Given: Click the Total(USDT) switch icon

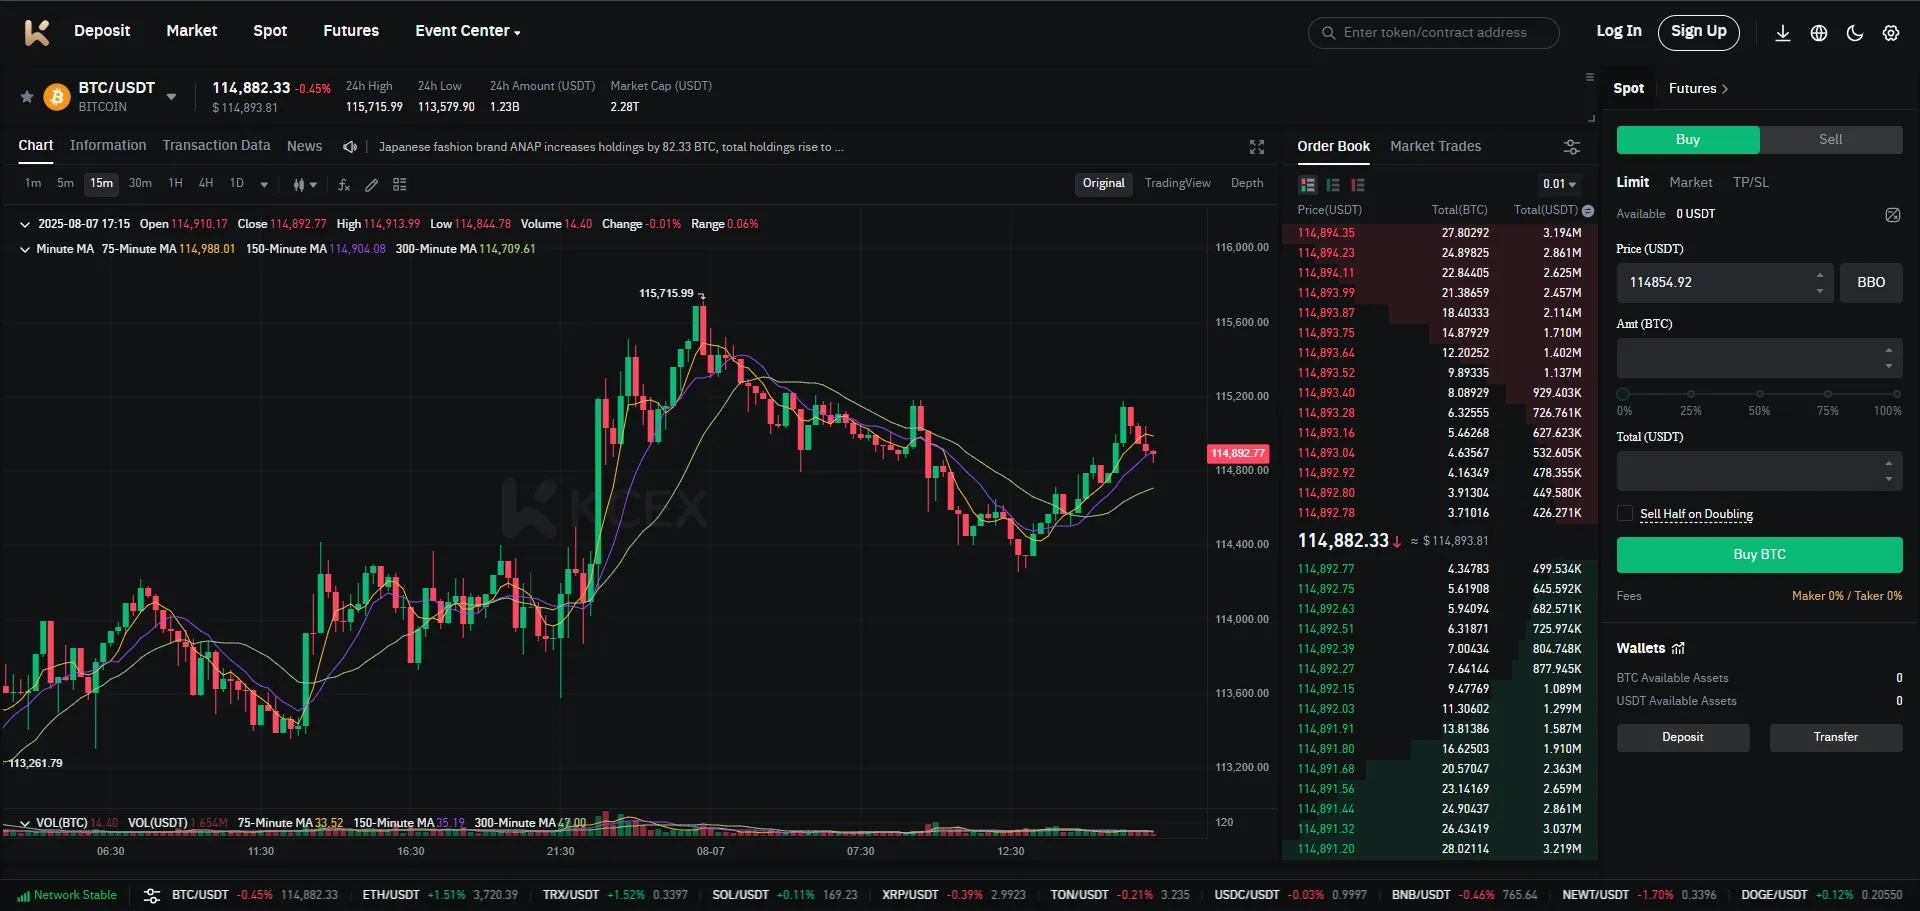Looking at the screenshot, I should [x=1588, y=211].
